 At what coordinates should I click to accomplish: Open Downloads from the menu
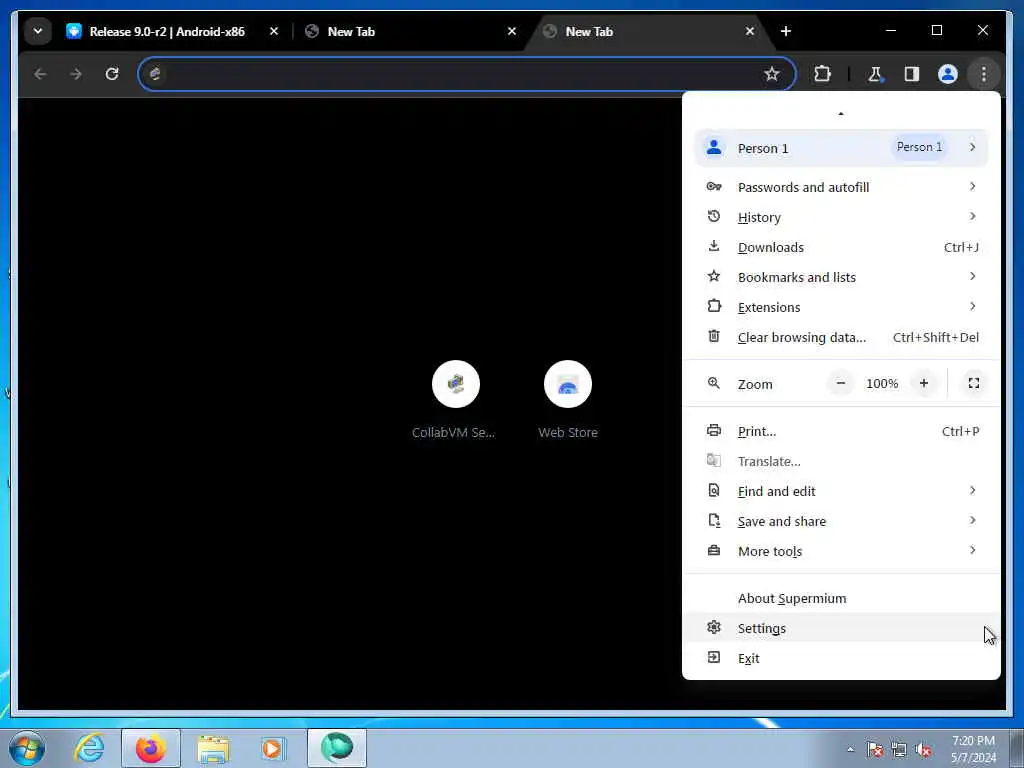(841, 248)
